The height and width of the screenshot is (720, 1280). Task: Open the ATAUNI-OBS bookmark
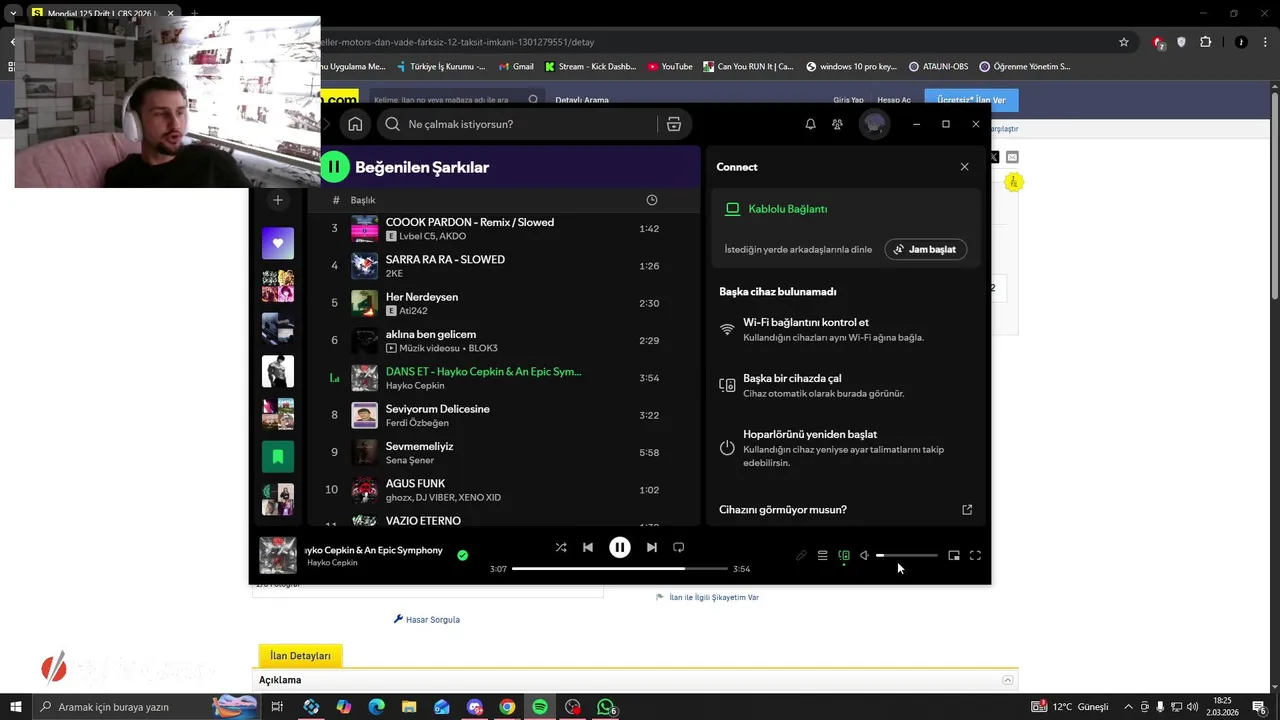[938, 67]
